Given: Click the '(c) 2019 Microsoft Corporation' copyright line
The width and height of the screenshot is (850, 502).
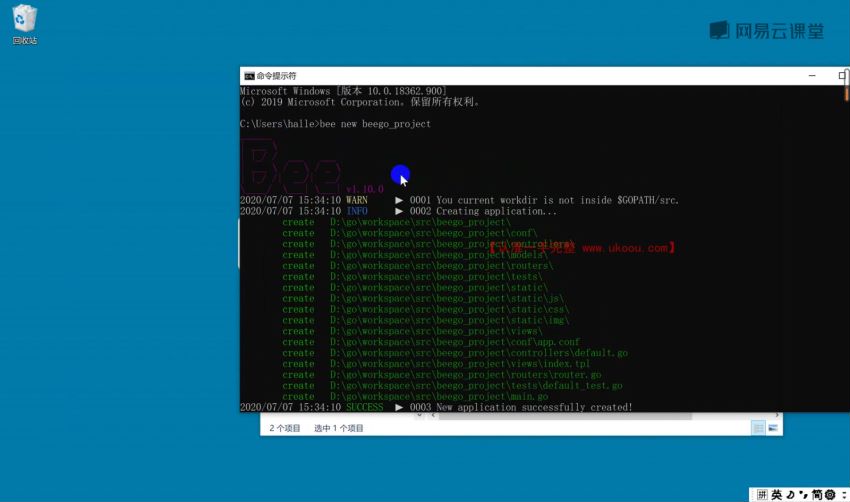Looking at the screenshot, I should [360, 102].
